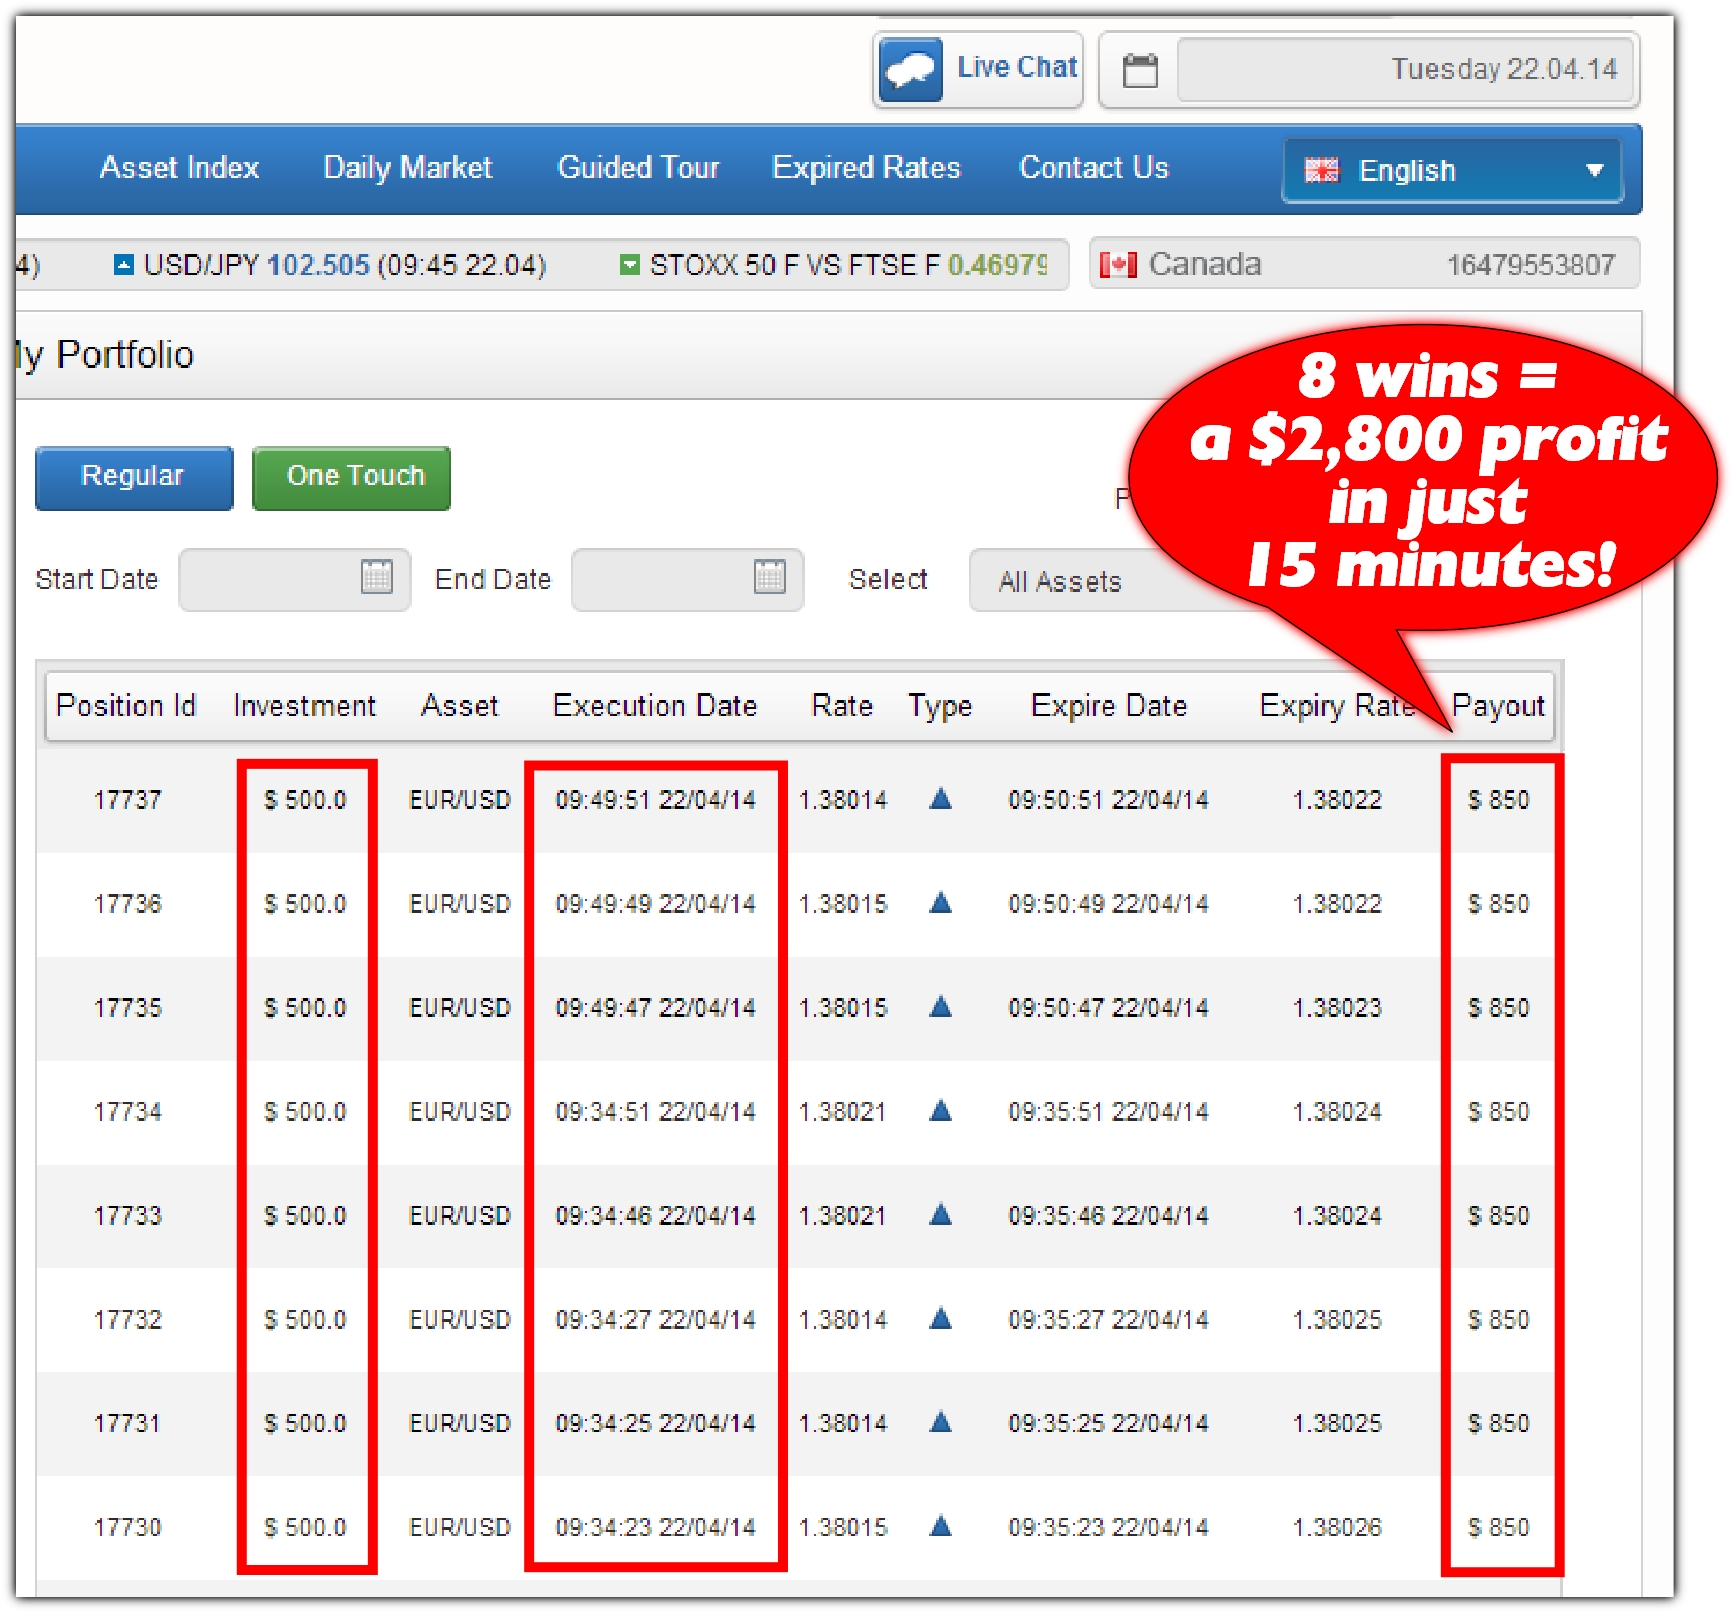Open the Start Date calendar picker icon
The width and height of the screenshot is (1734, 1613).
coord(377,577)
